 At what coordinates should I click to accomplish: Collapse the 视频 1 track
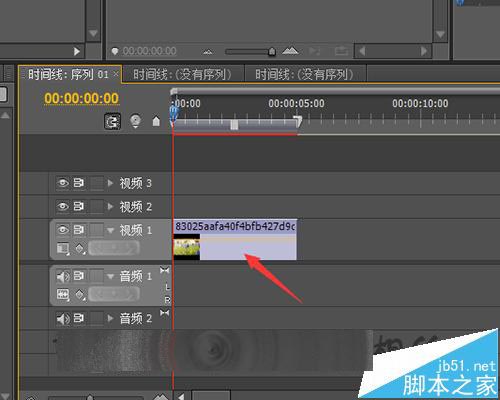[x=110, y=230]
